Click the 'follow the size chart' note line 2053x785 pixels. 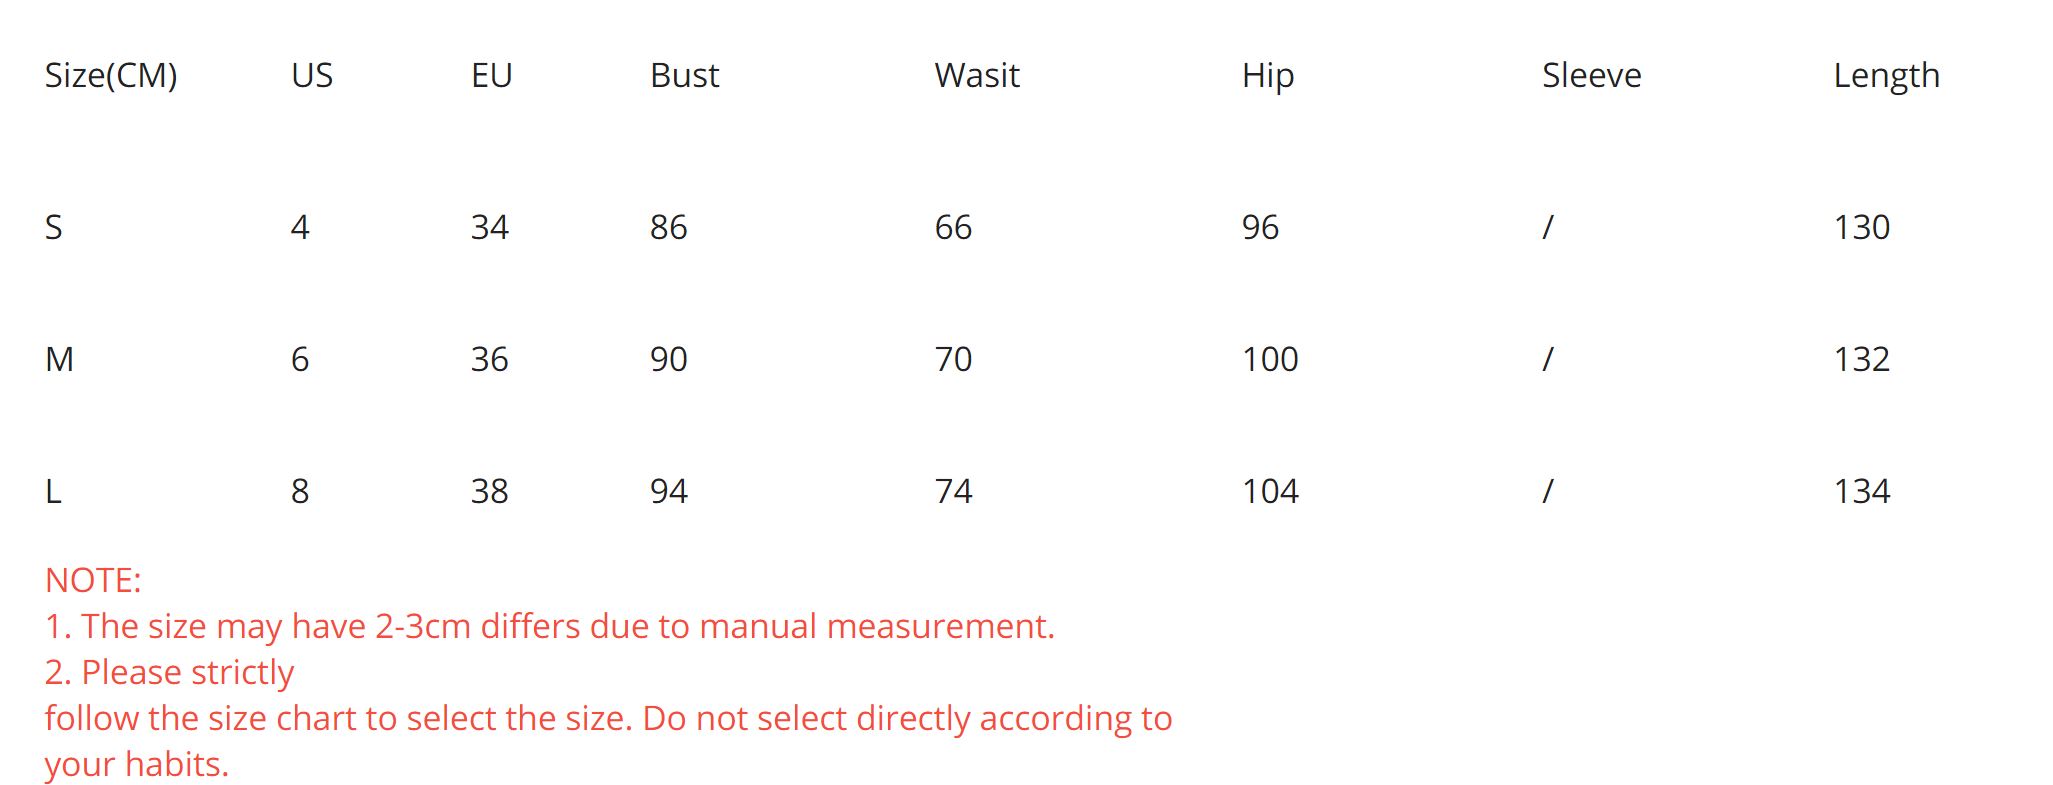[x=608, y=719]
